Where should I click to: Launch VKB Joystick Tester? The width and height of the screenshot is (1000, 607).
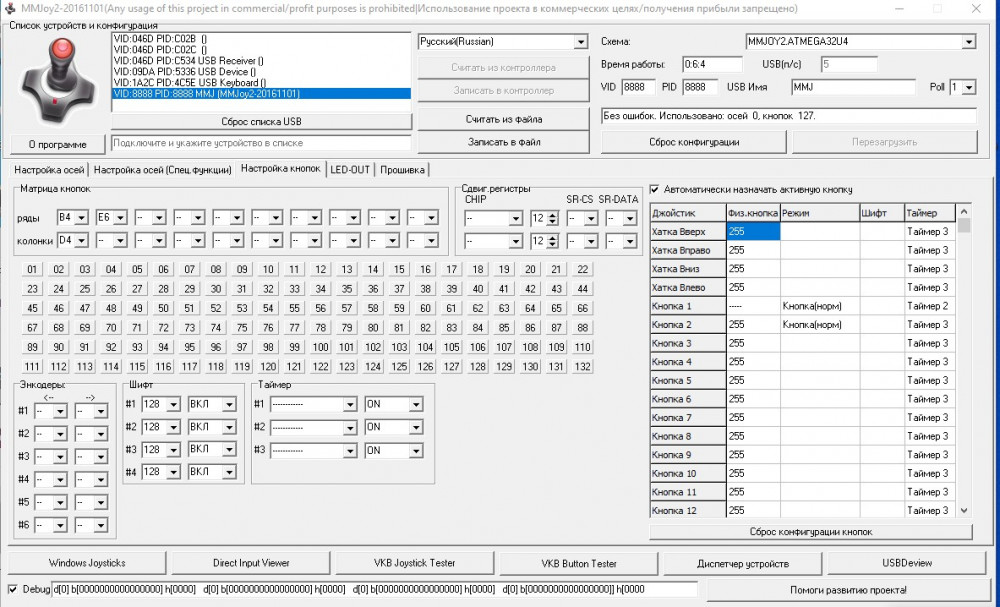coord(414,563)
